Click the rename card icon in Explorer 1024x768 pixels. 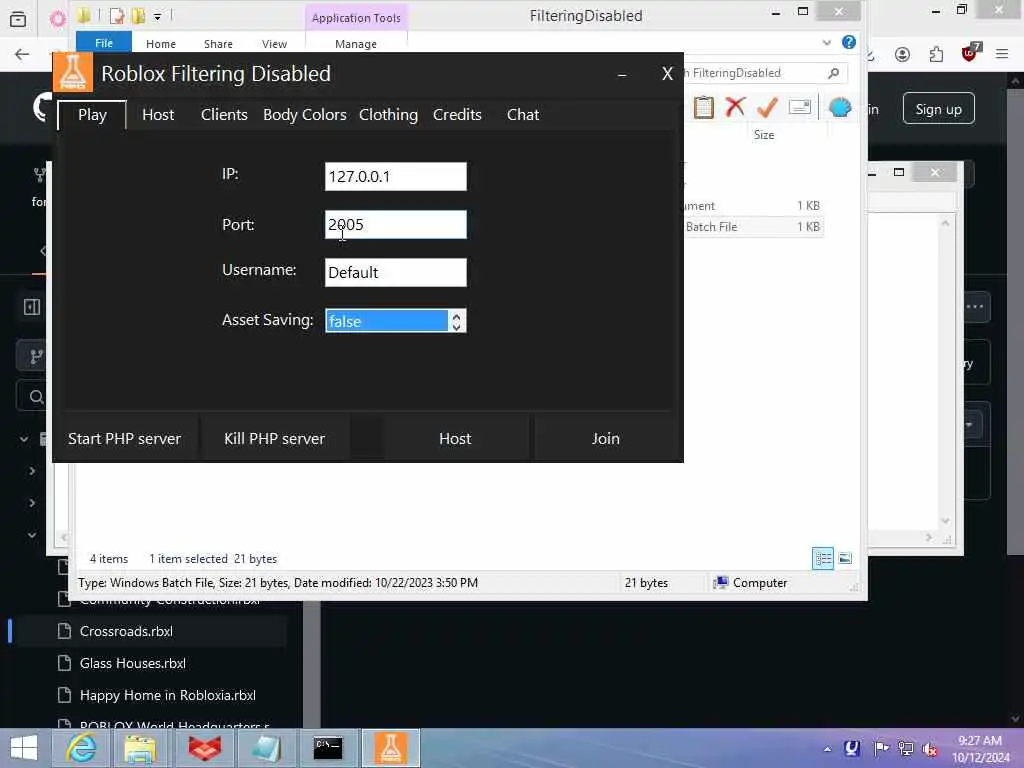800,107
